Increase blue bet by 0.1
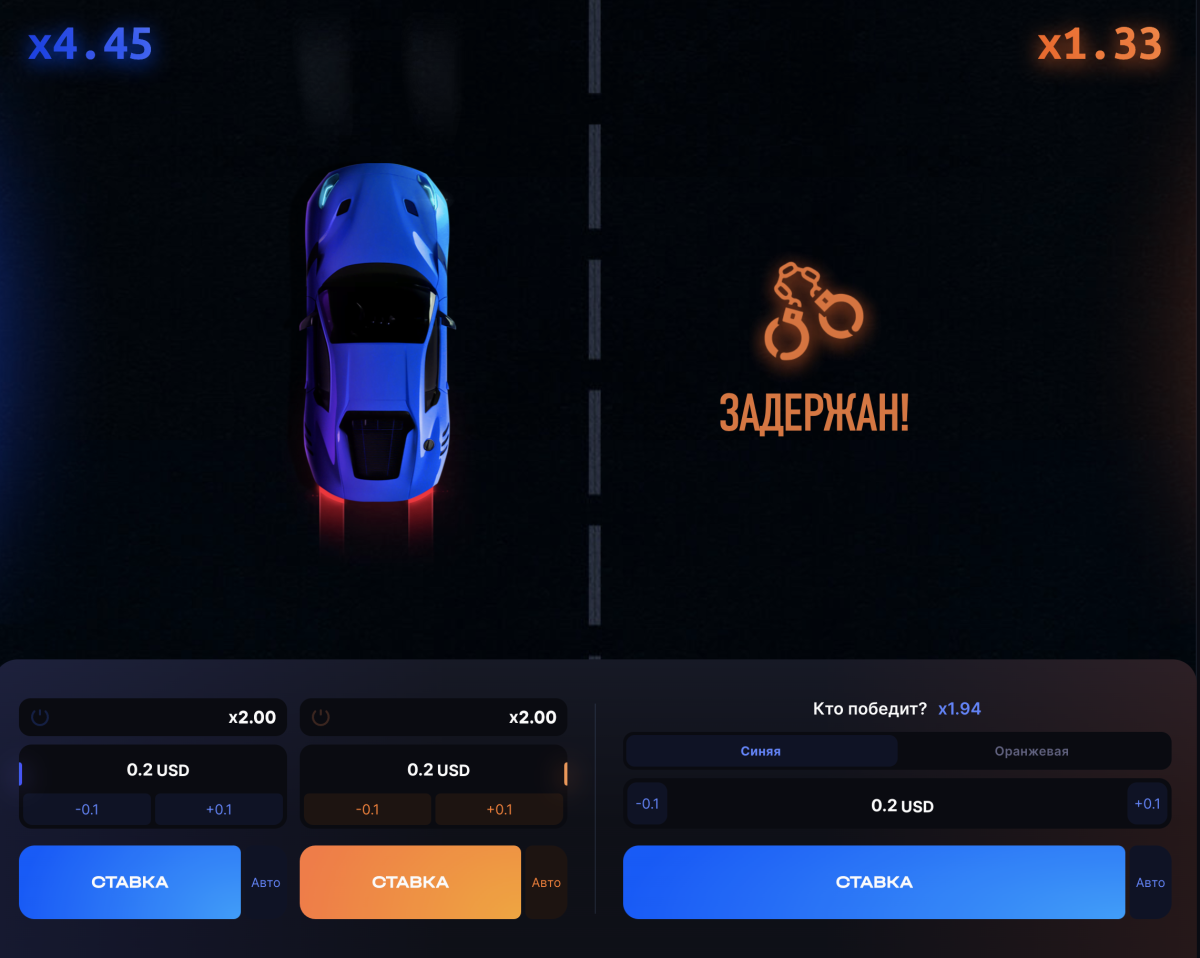1200x958 pixels. 218,809
